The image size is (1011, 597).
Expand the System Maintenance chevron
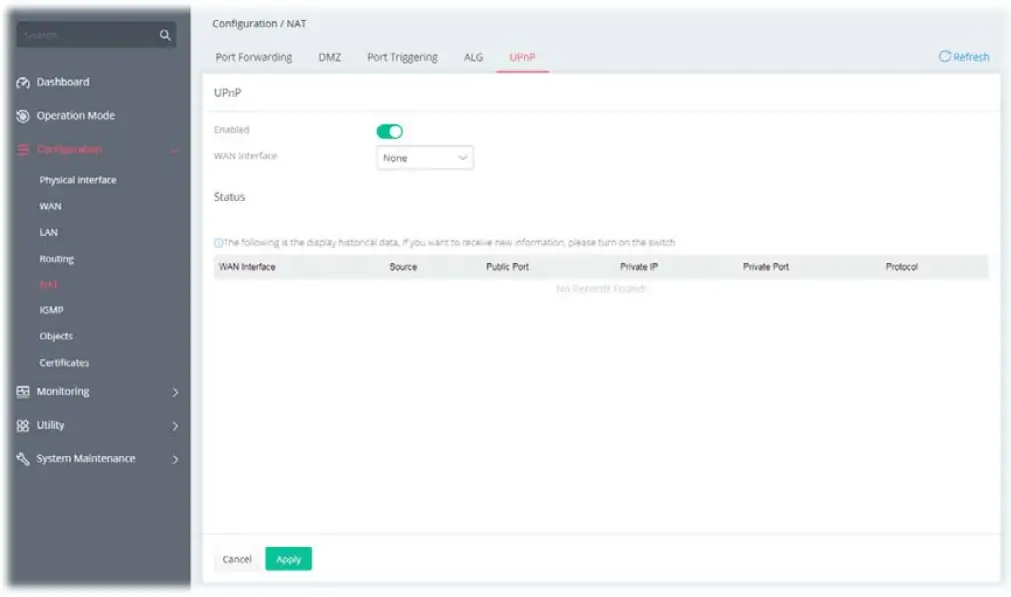point(175,459)
